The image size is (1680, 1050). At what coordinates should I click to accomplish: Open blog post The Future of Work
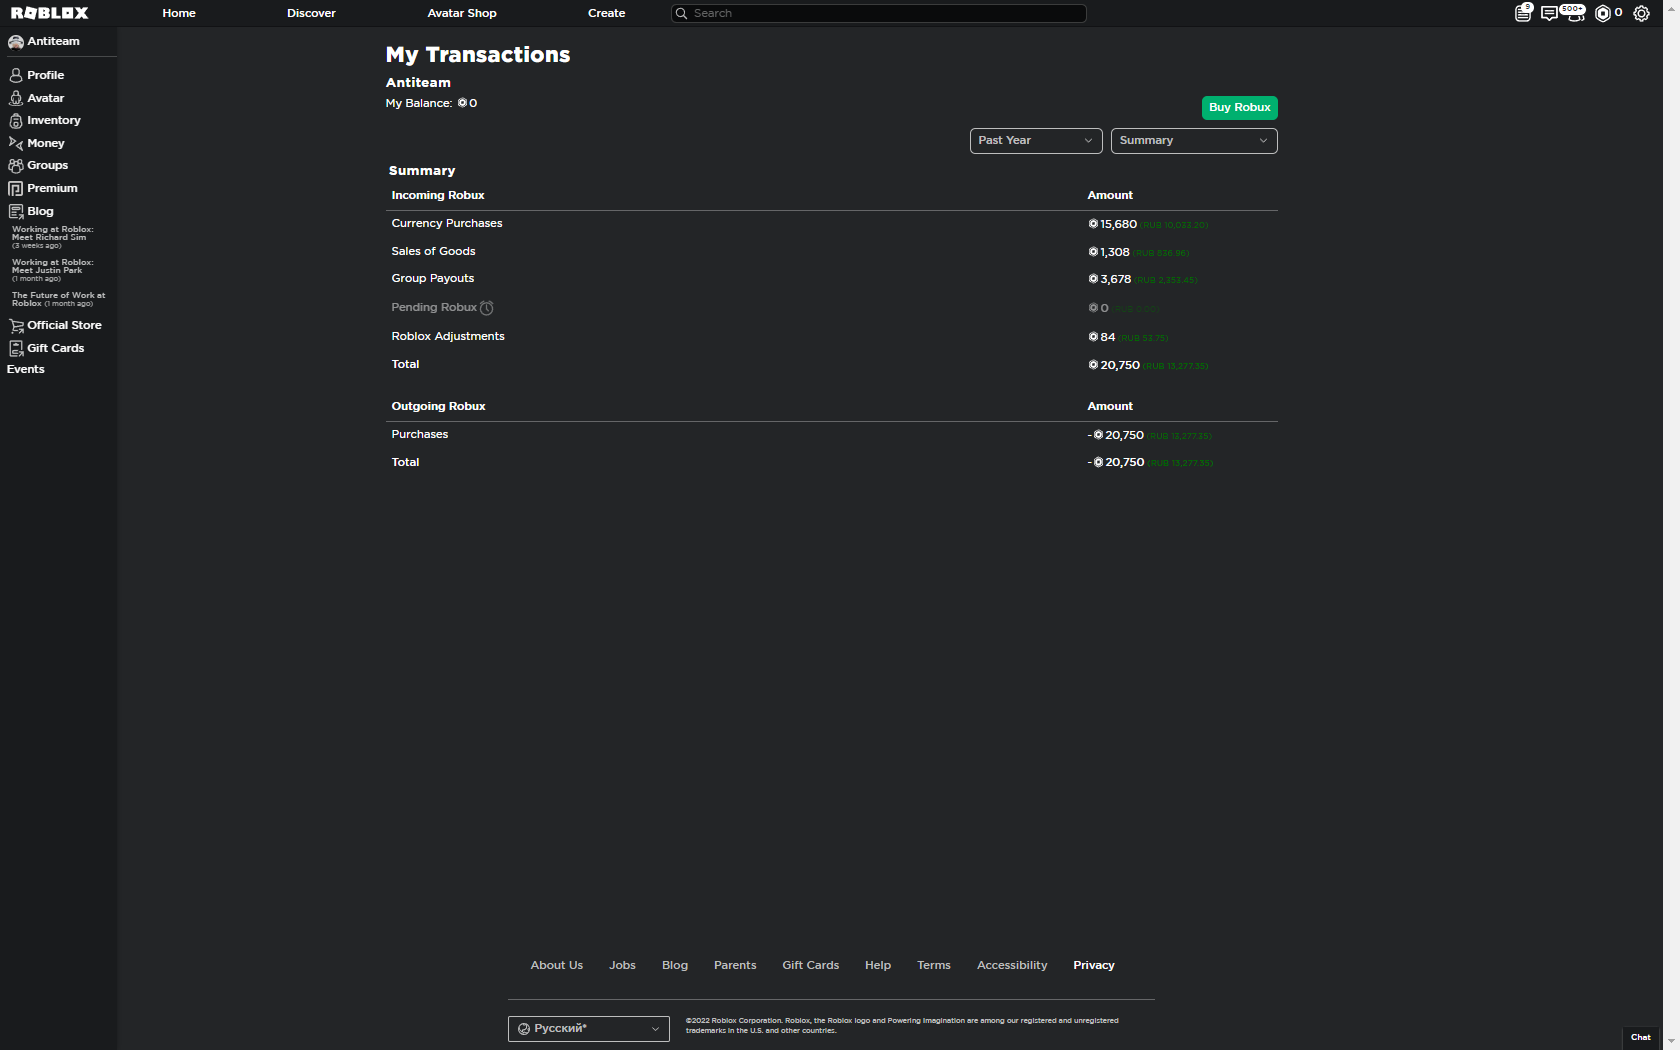[x=58, y=299]
